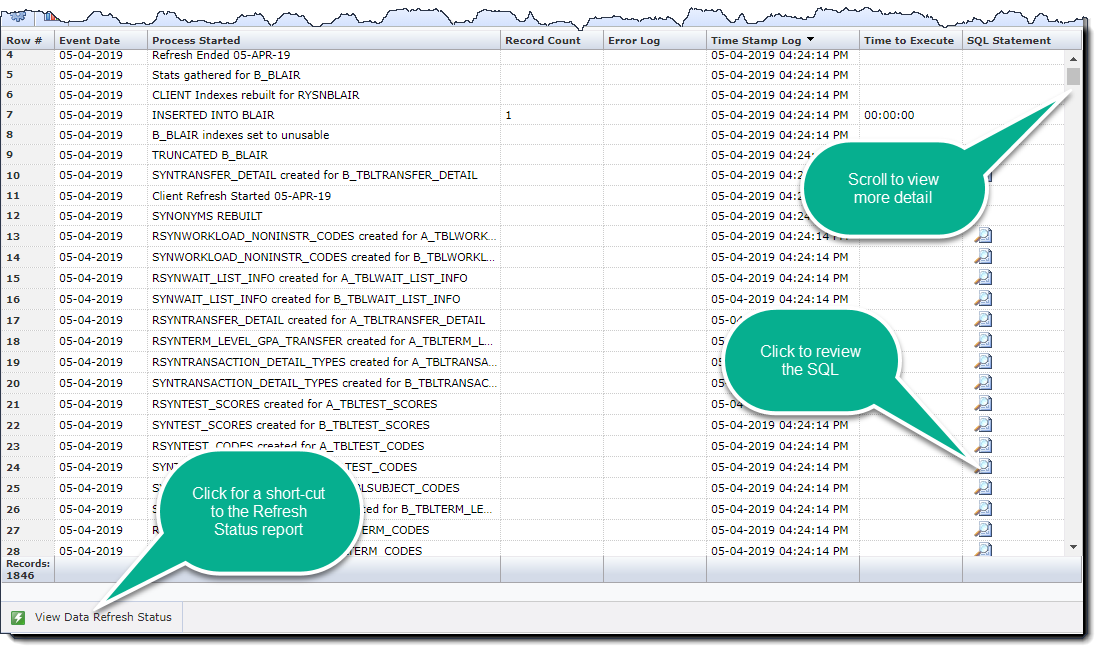Open View Data Refresh Status link

(x=103, y=617)
